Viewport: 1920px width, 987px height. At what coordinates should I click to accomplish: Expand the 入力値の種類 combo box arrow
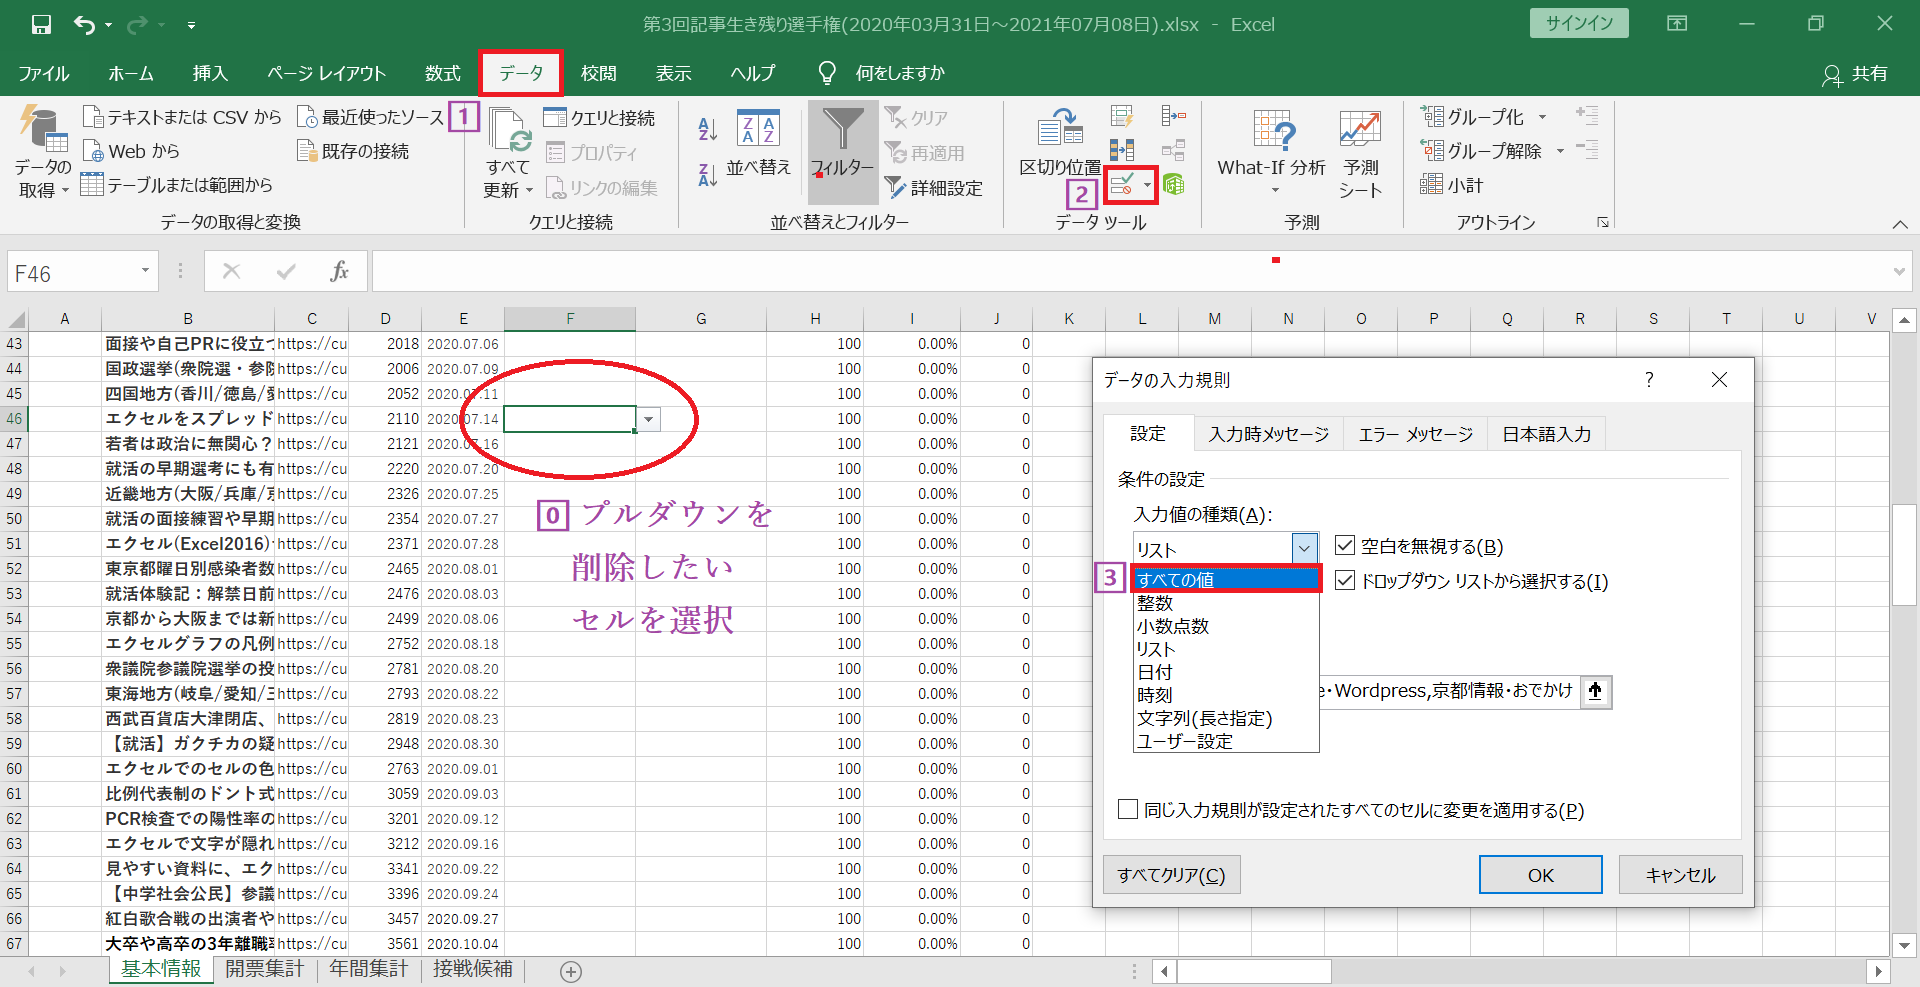pyautogui.click(x=1304, y=549)
